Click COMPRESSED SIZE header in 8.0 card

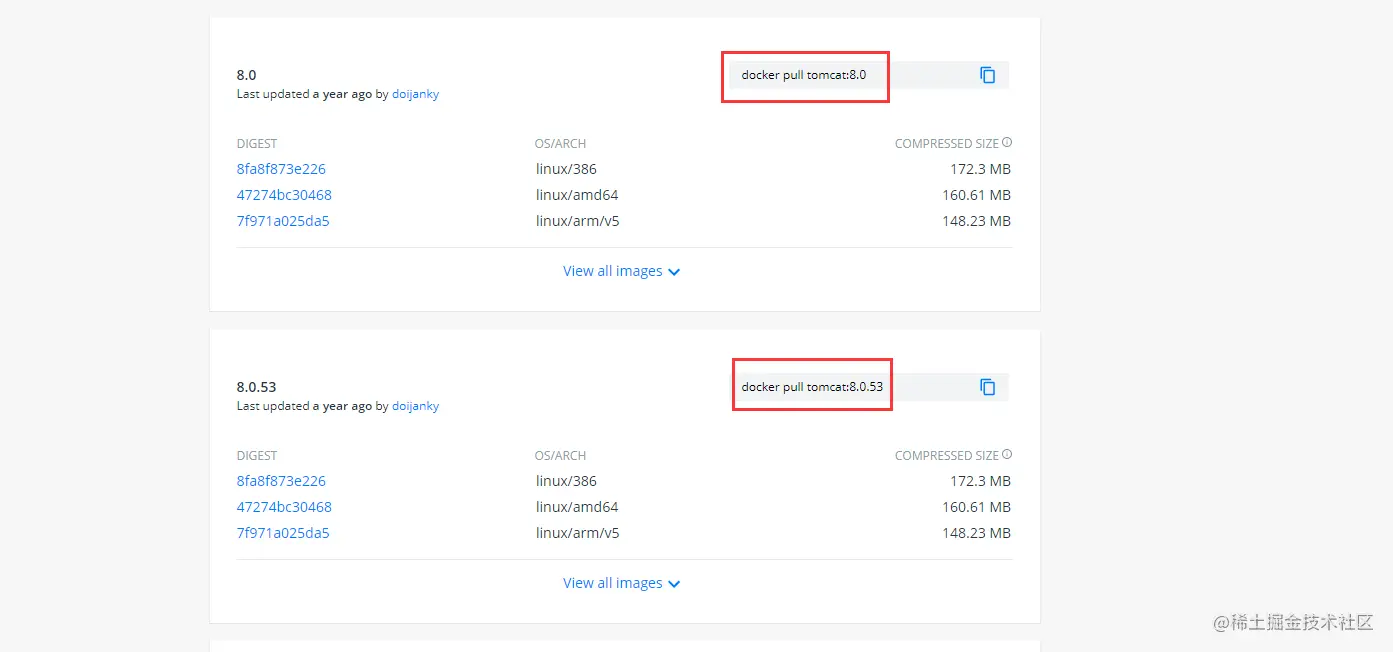[946, 144]
